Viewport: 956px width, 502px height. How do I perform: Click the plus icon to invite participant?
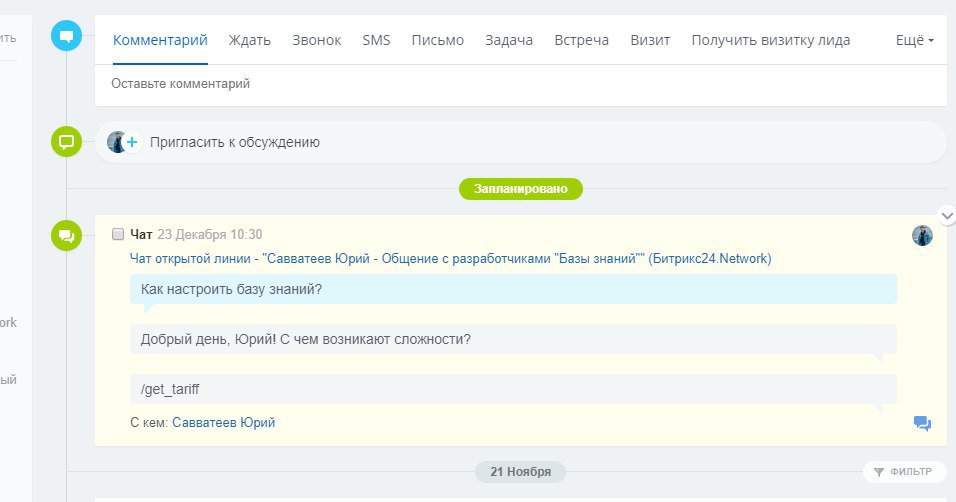pos(132,142)
